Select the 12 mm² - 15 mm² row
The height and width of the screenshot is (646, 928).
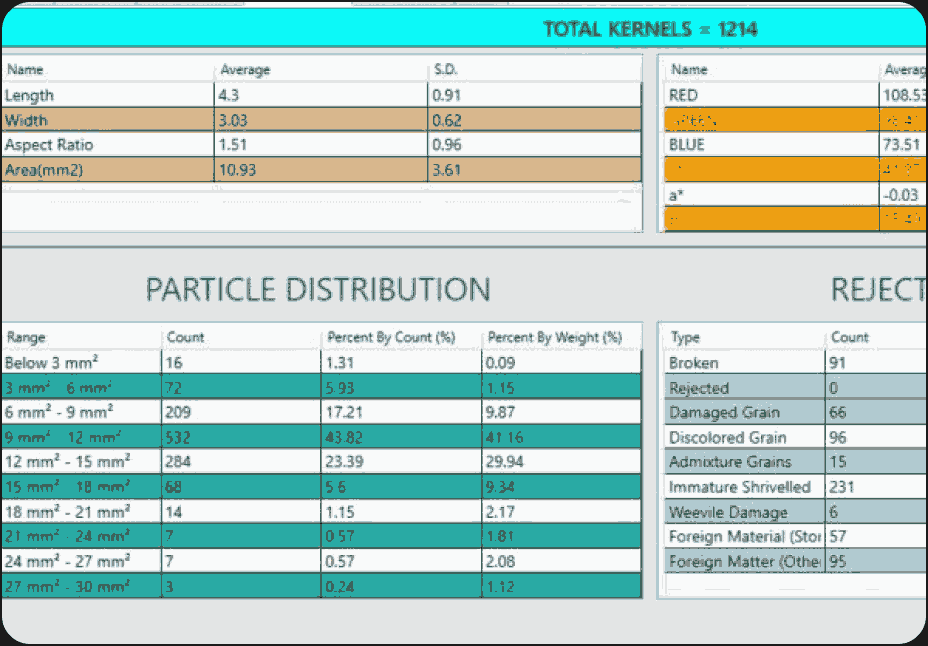tap(321, 461)
